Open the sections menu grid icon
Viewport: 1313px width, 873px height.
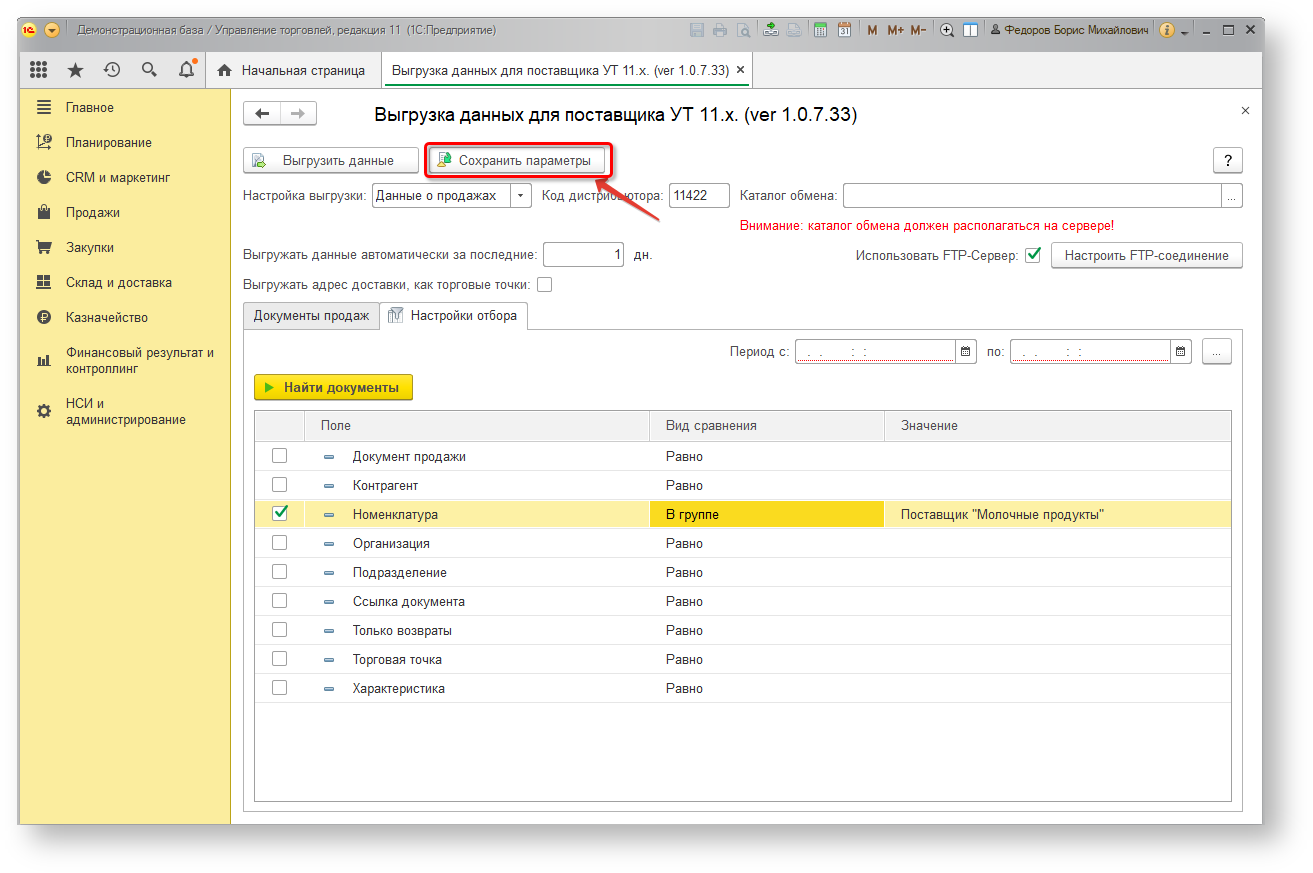click(39, 70)
